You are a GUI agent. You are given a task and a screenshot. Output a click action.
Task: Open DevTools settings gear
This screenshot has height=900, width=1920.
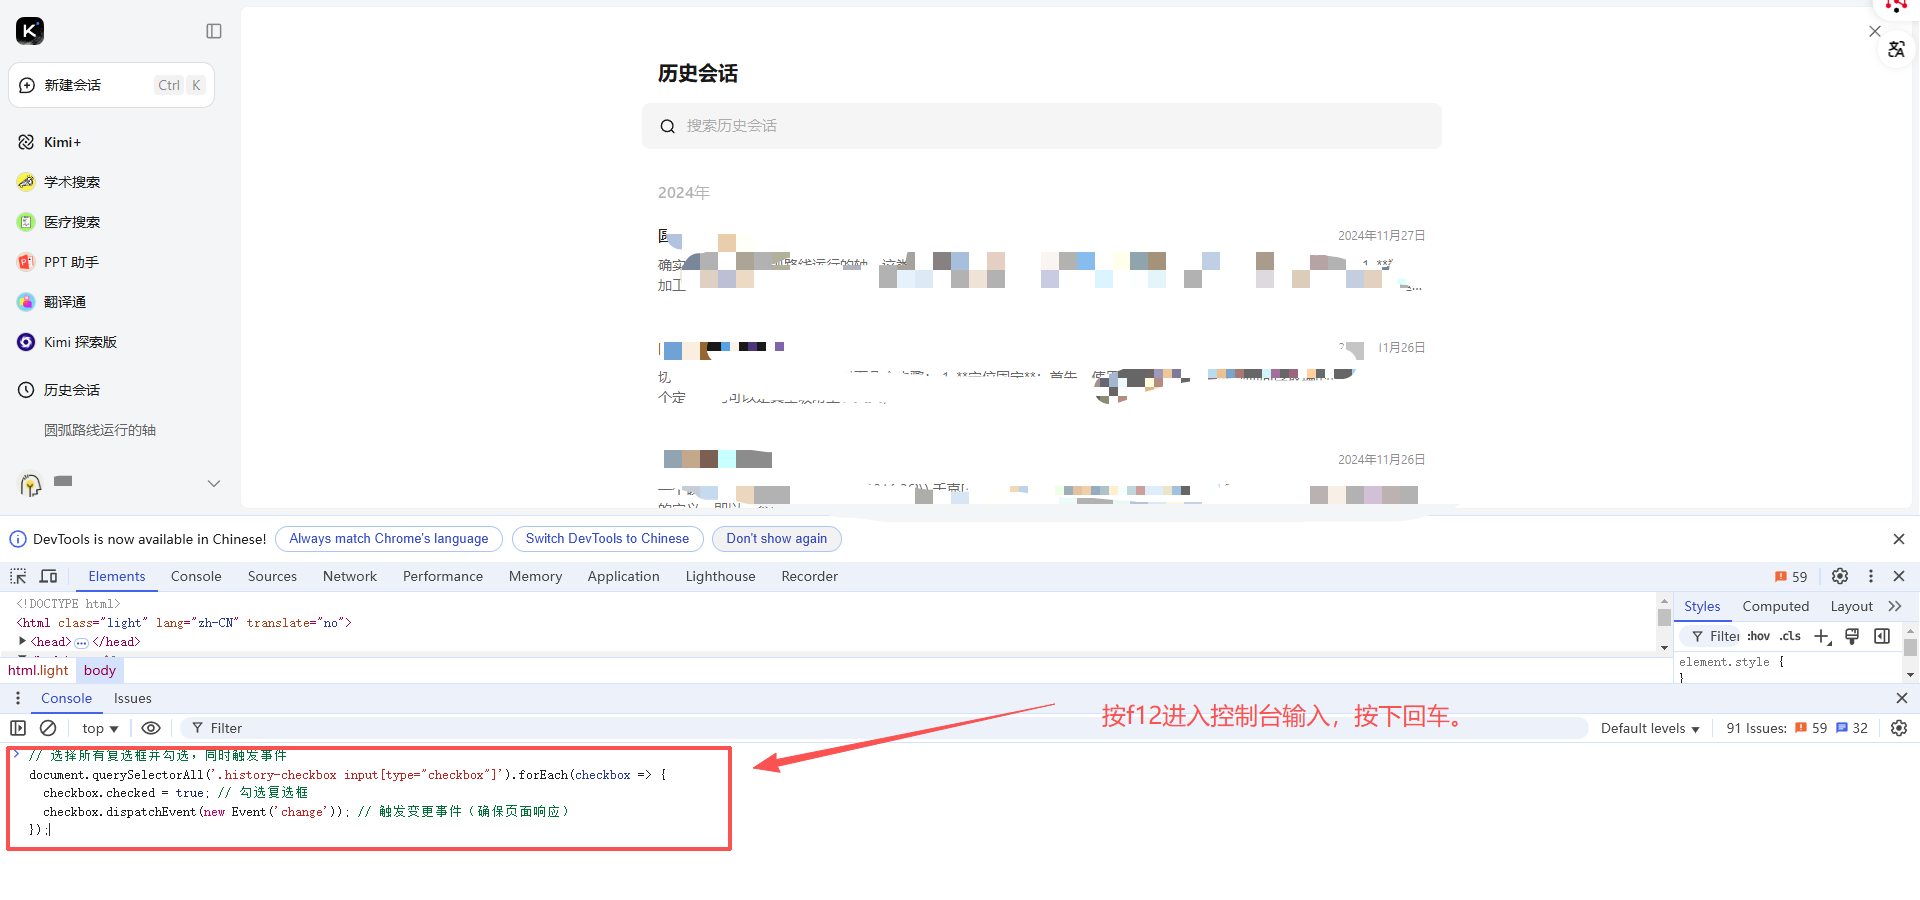pos(1840,576)
